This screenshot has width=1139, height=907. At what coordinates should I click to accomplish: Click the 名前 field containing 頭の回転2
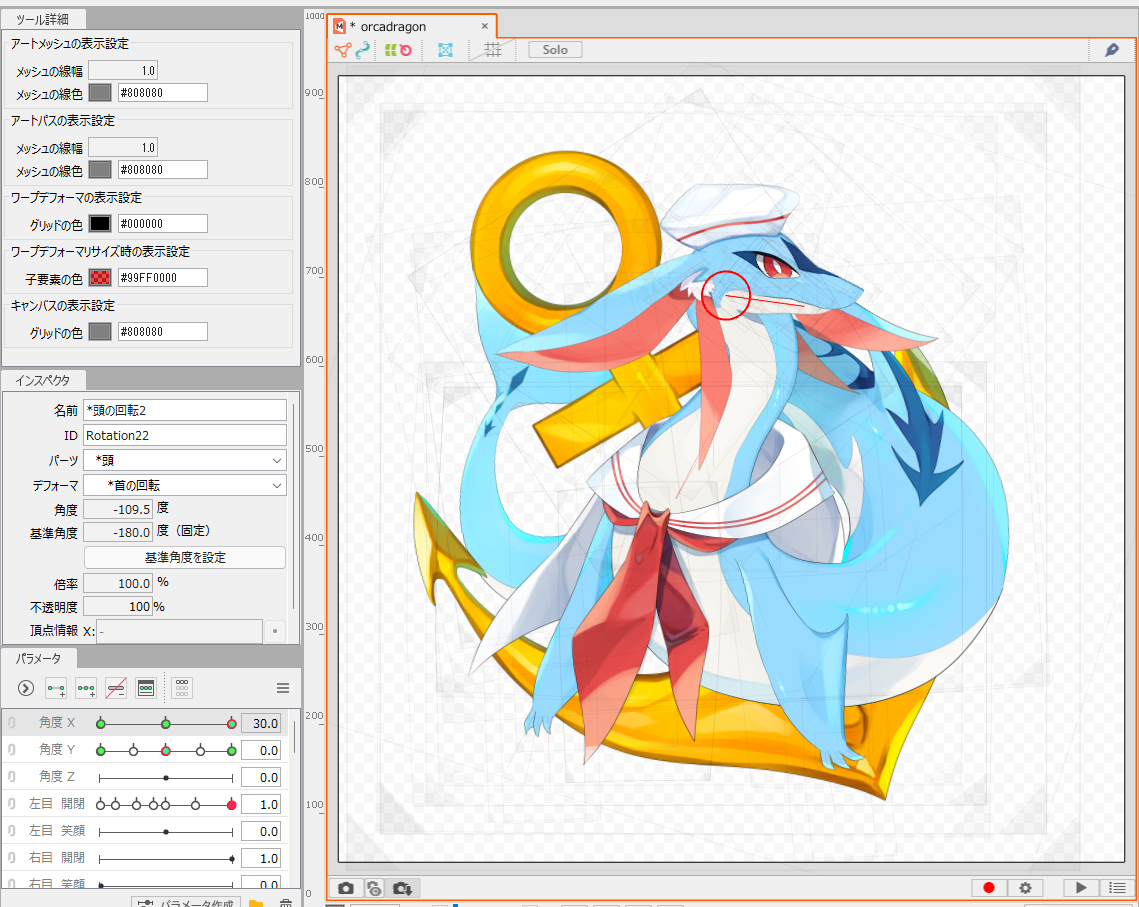tap(185, 410)
